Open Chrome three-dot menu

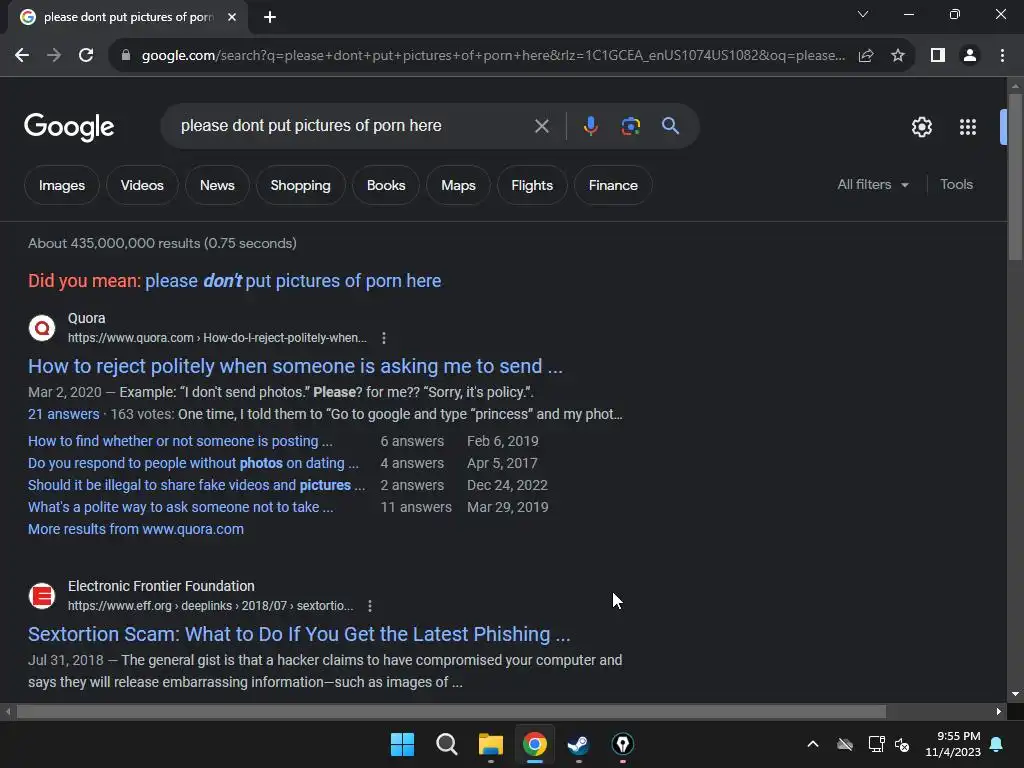(x=1002, y=56)
